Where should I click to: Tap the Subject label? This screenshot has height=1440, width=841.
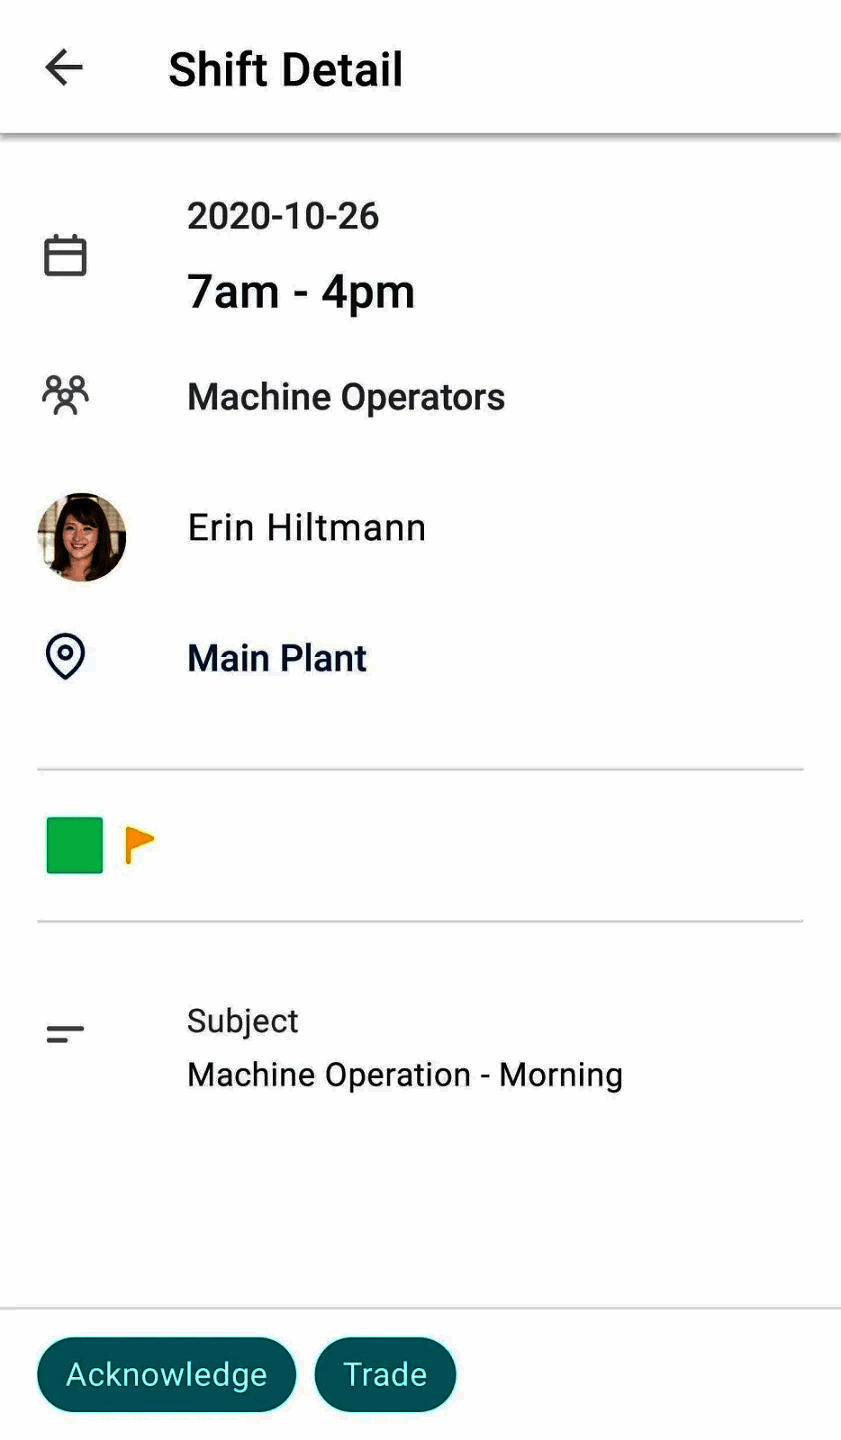coord(242,1021)
